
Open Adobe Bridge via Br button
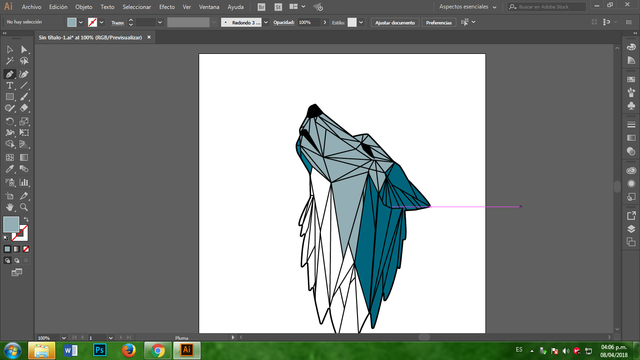tap(261, 7)
